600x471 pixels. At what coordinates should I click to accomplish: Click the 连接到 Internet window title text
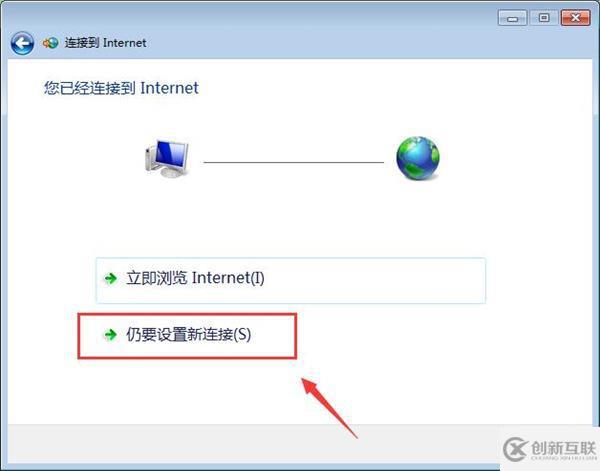[105, 43]
